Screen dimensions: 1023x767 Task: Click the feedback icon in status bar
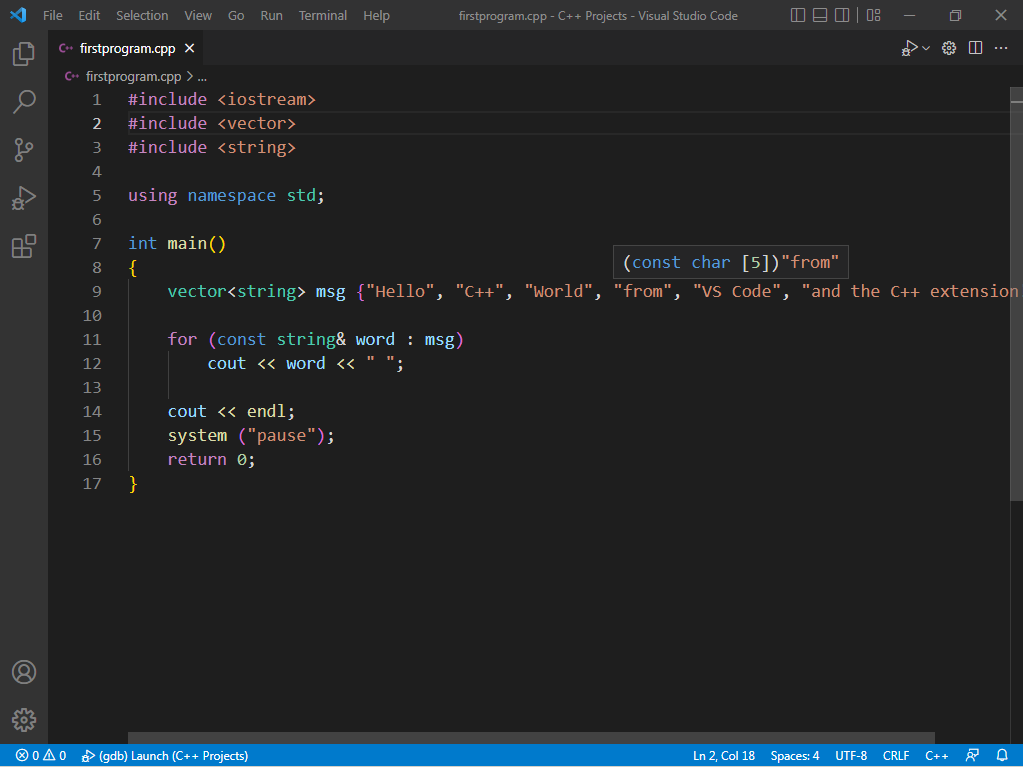point(972,755)
